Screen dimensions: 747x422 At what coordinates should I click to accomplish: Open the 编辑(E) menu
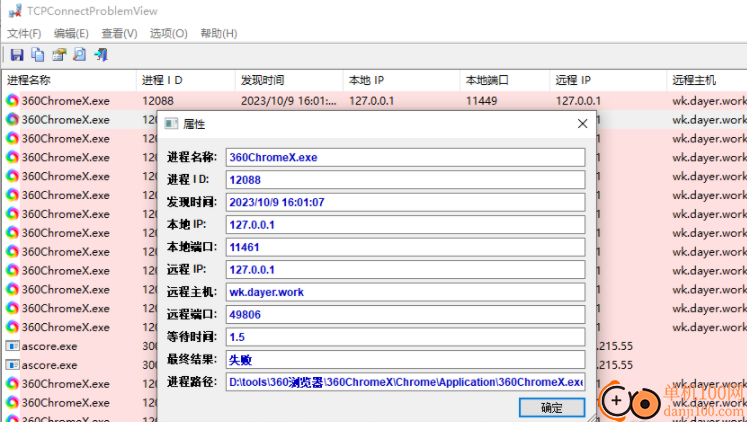click(71, 33)
